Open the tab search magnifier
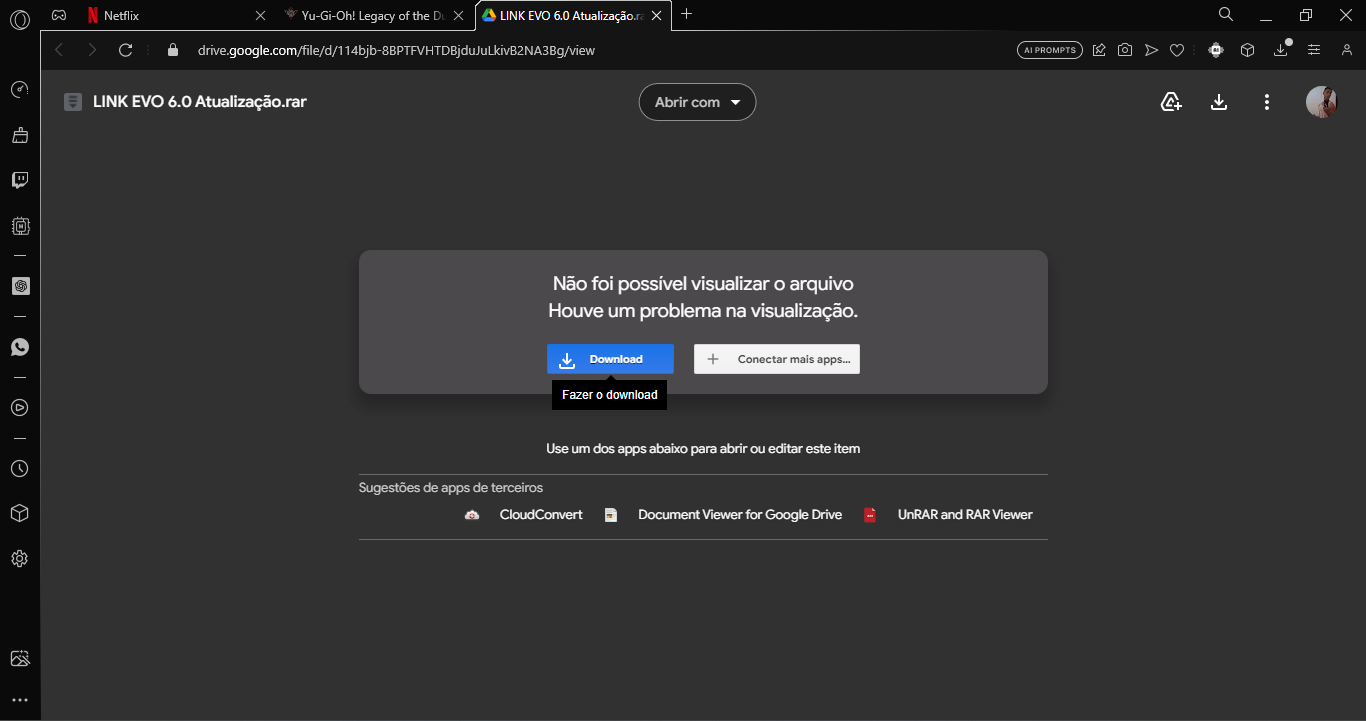 [x=1226, y=14]
